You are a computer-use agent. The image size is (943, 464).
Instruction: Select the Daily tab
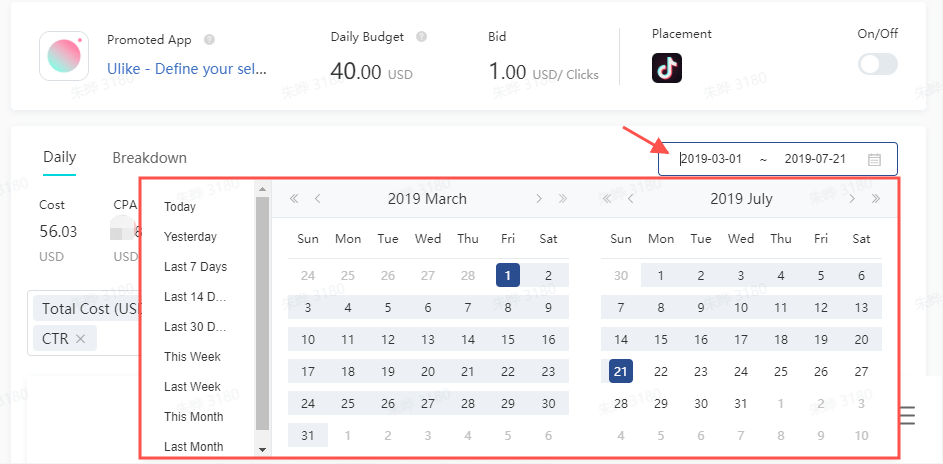[x=60, y=158]
